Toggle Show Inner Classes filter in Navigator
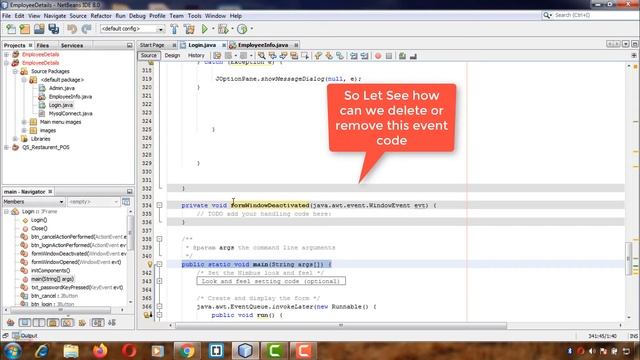 (x=67, y=323)
